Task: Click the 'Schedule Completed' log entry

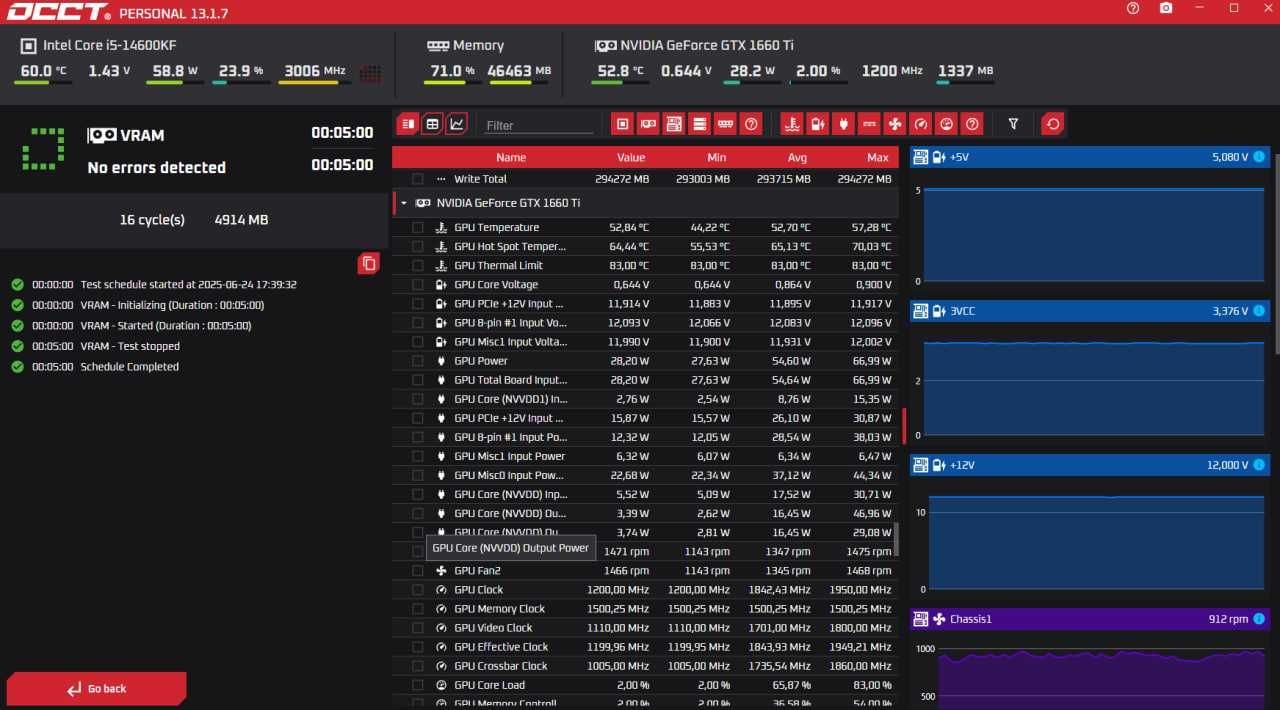Action: pos(130,367)
